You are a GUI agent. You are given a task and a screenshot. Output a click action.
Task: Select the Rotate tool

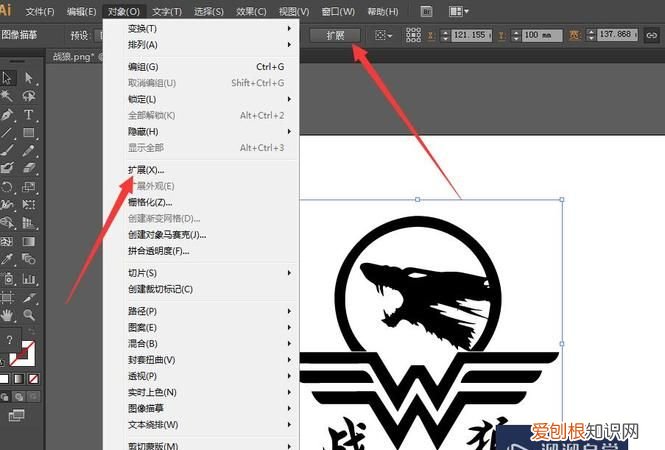click(7, 187)
